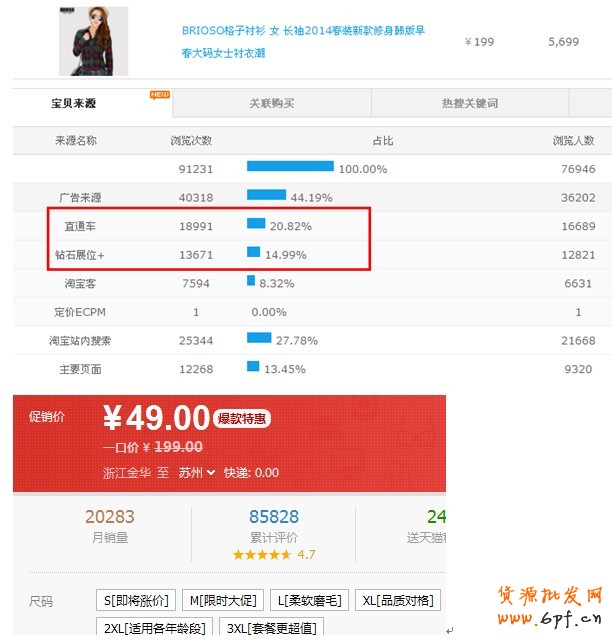This screenshot has width=612, height=640.
Task: Click the 爆款特惠 promotion badge
Action: click(244, 419)
